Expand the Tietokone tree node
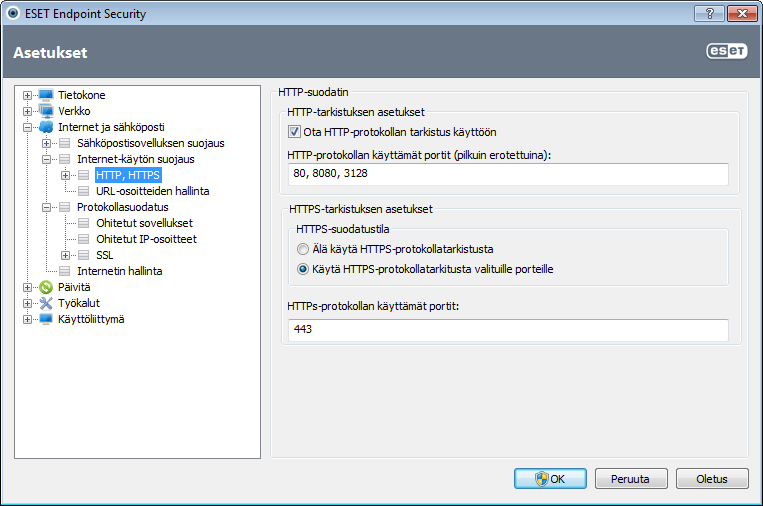 (x=27, y=95)
